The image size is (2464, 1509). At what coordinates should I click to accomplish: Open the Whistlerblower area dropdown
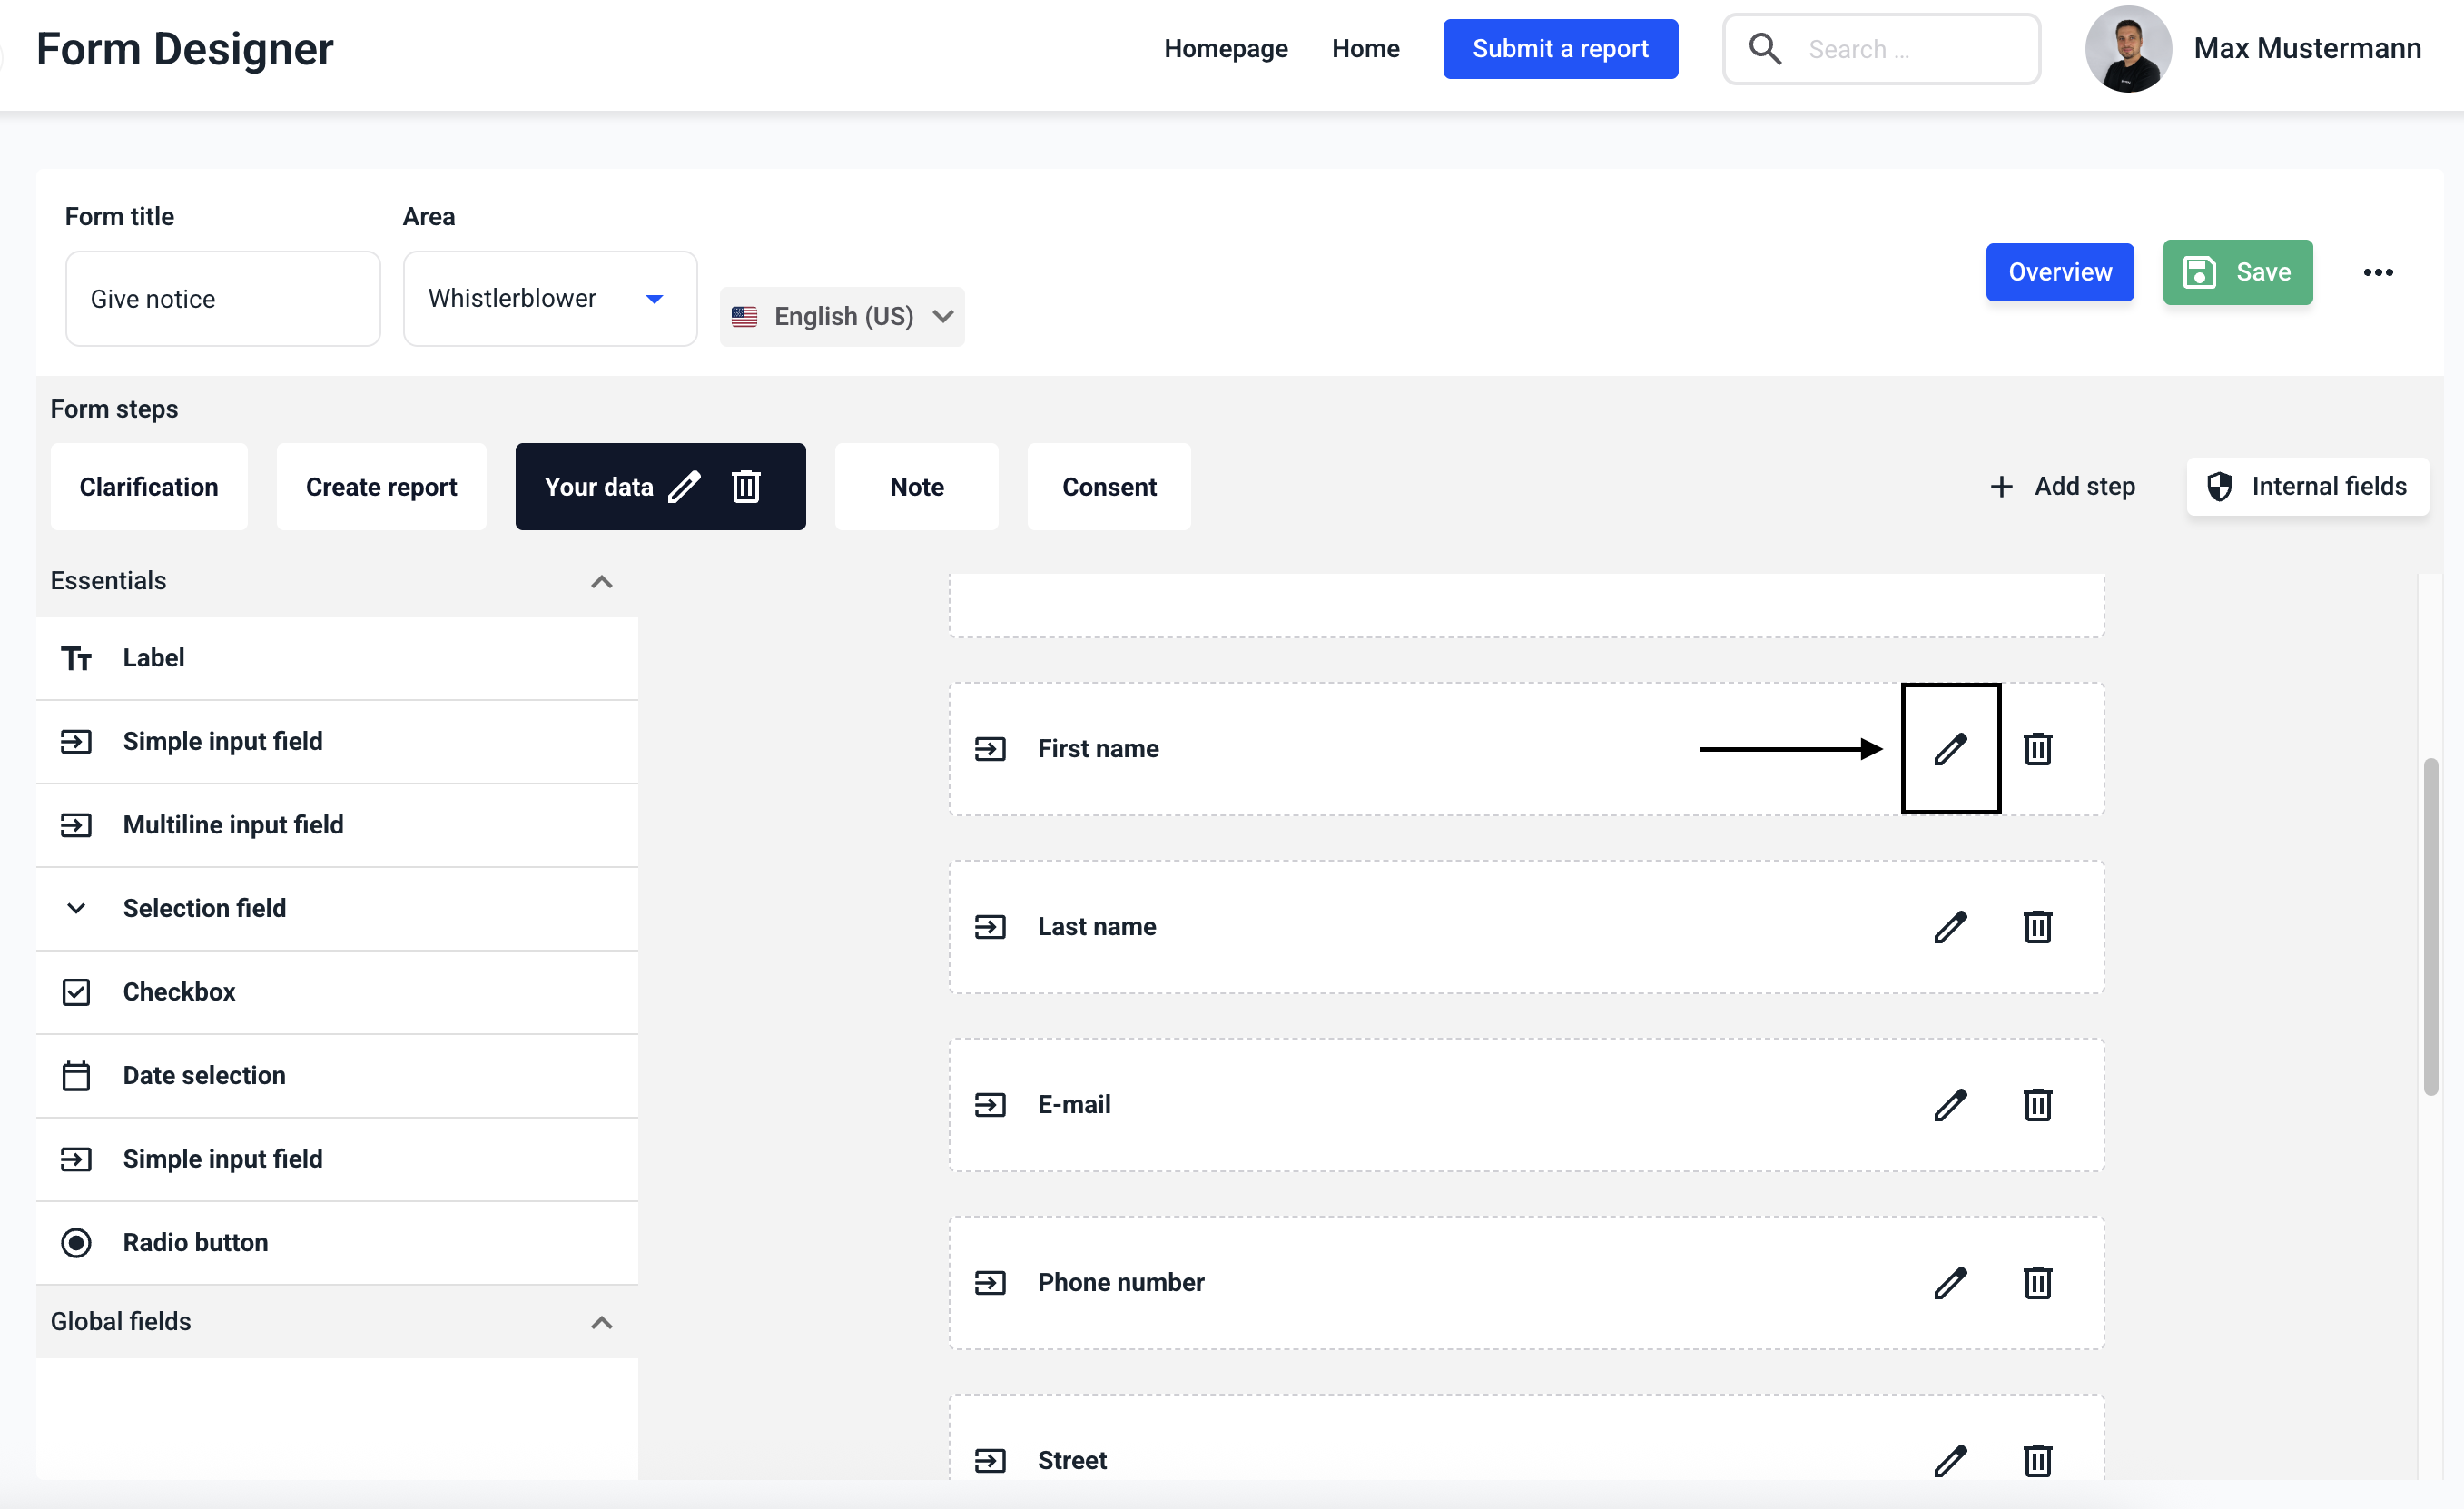tap(549, 299)
